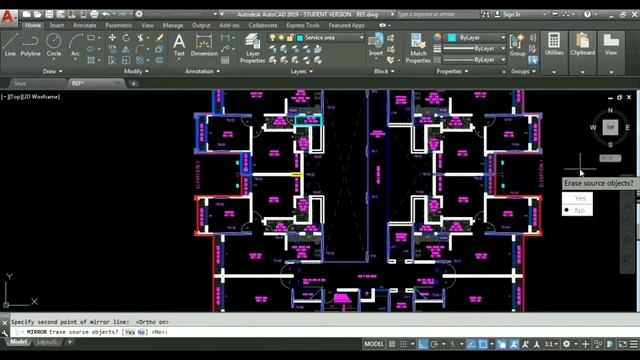Expand the Modify panel
The image size is (640, 360).
pyautogui.click(x=136, y=71)
